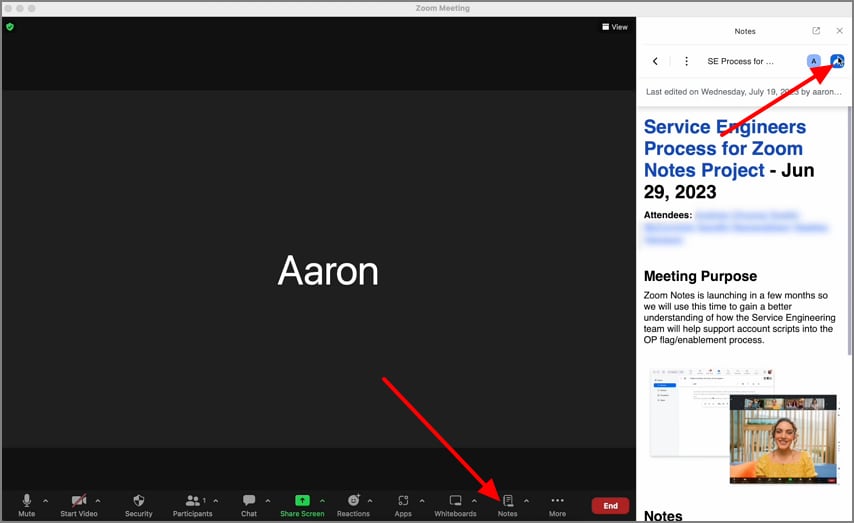Go back from the current note
The height and width of the screenshot is (523, 854).
coord(655,61)
